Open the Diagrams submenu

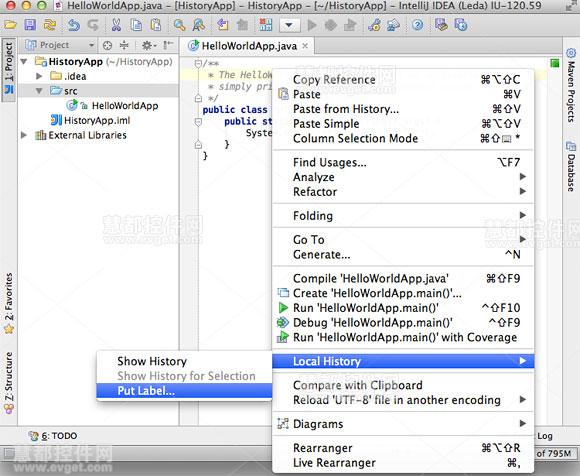point(403,424)
